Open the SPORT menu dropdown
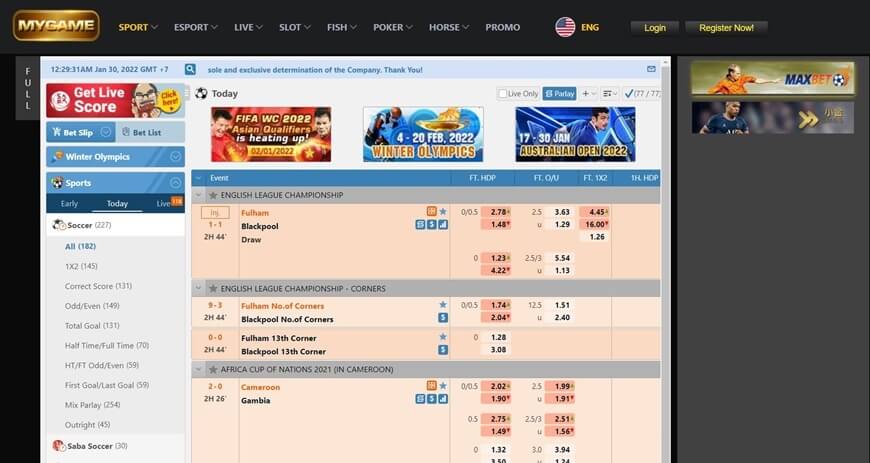Viewport: 870px width, 463px height. 138,27
